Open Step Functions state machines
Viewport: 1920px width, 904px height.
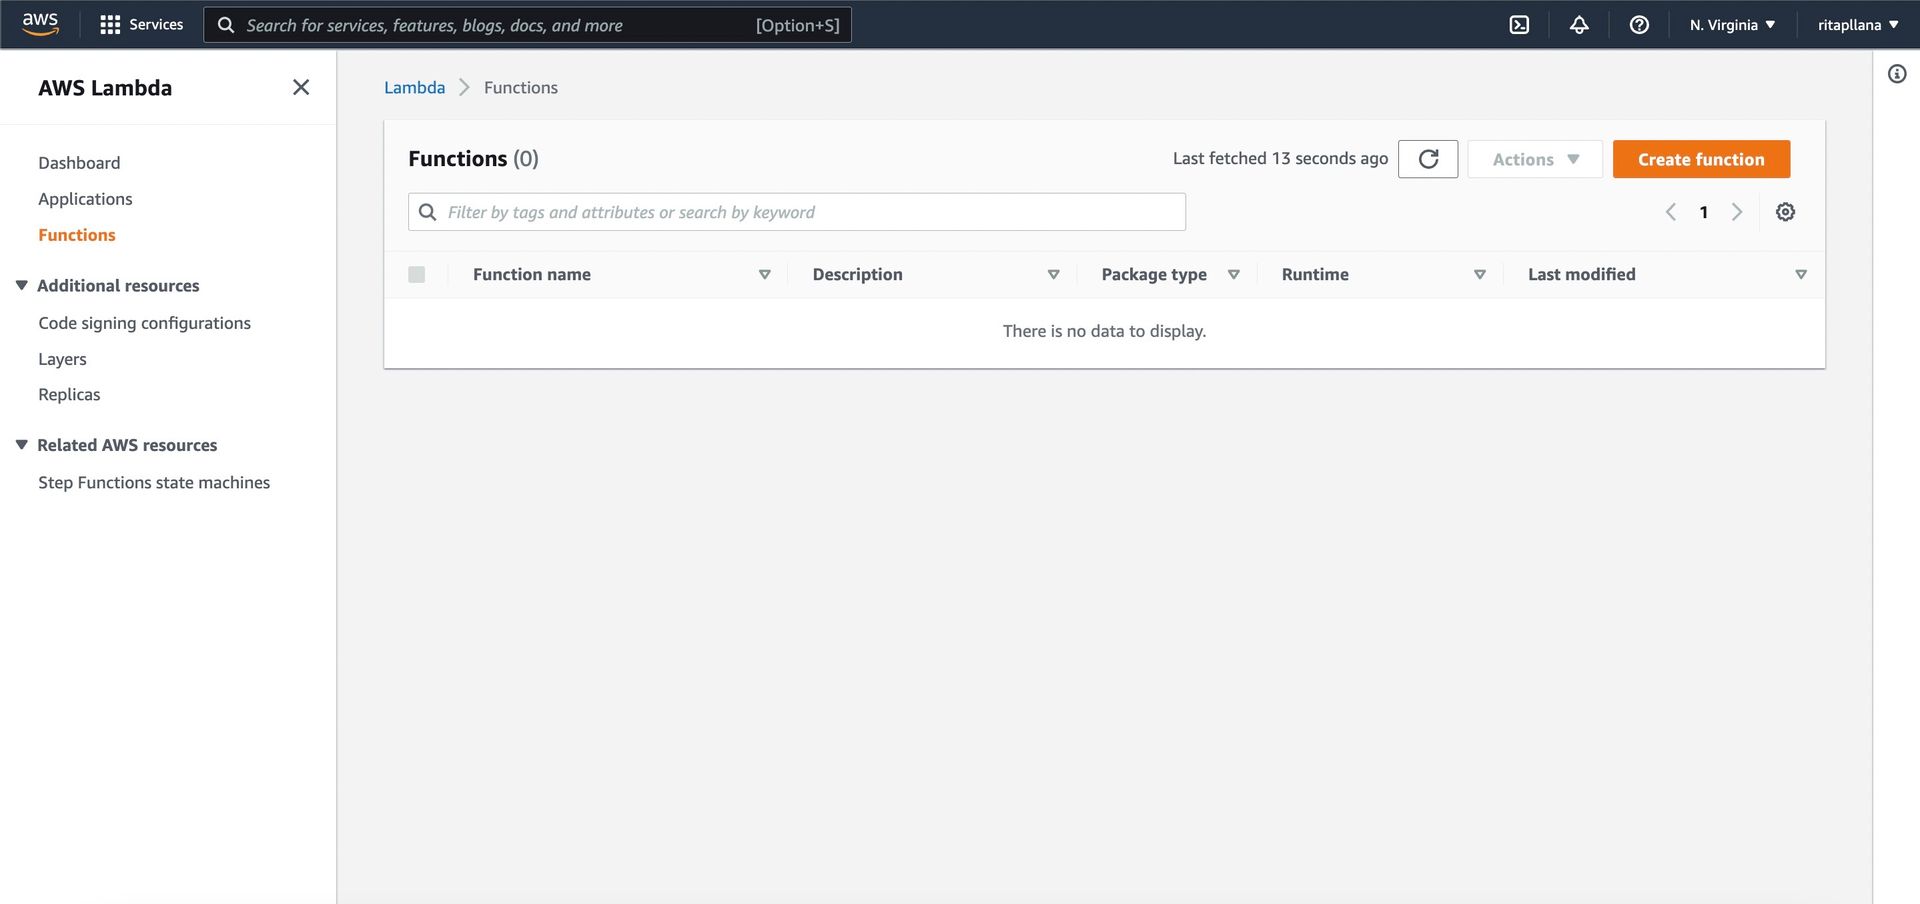point(154,483)
